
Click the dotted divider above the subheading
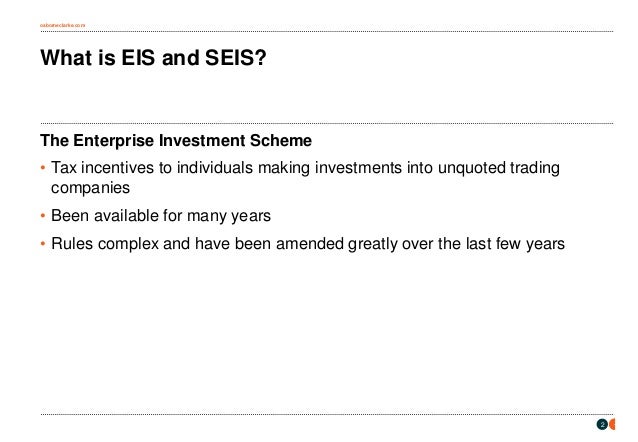[327, 123]
